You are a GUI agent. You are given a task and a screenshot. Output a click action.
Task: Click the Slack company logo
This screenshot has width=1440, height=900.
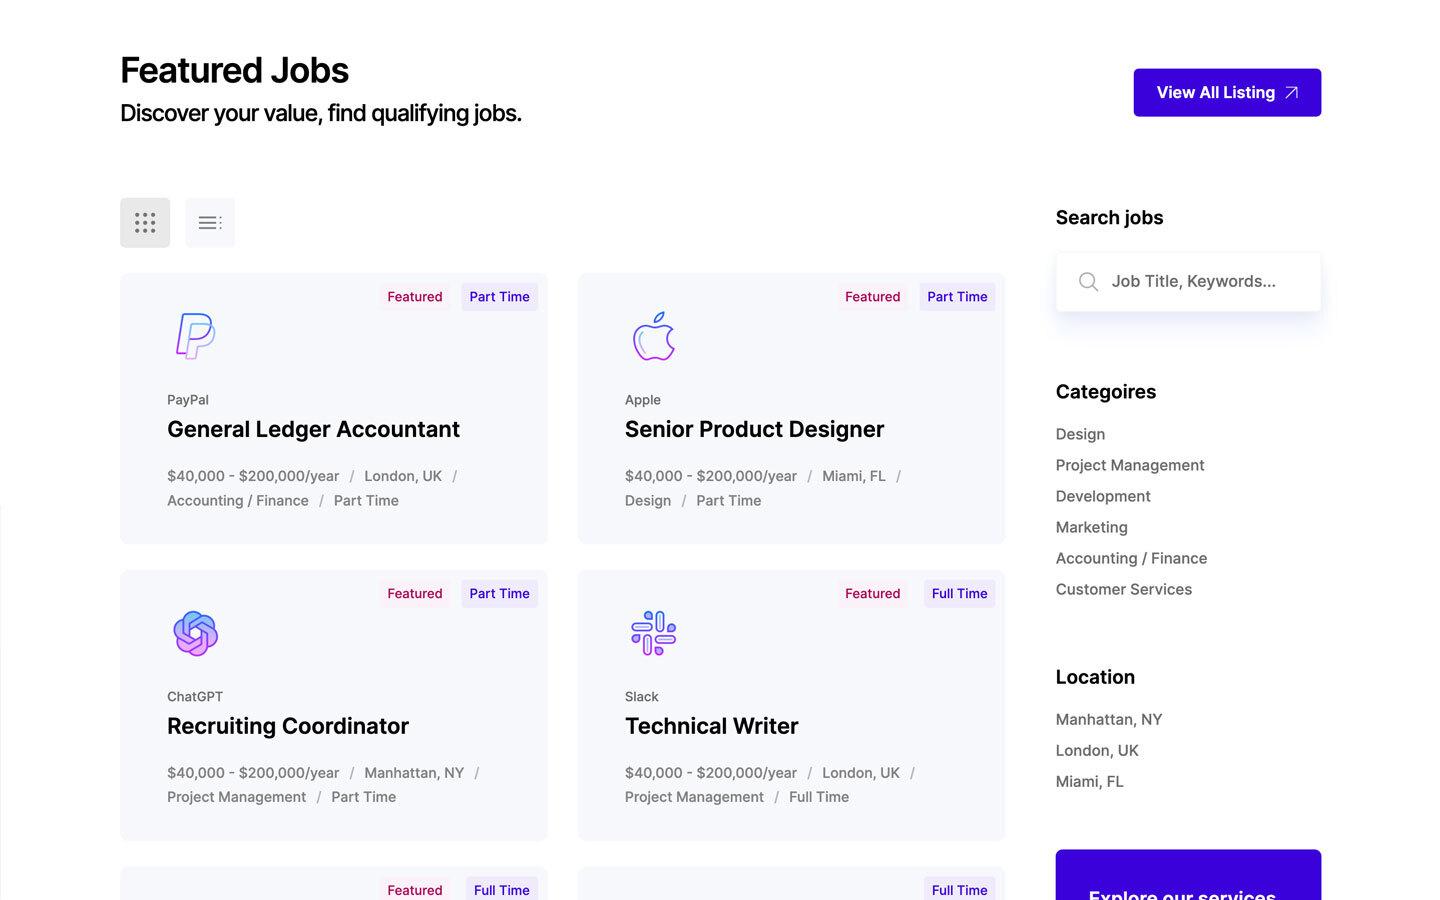(653, 632)
